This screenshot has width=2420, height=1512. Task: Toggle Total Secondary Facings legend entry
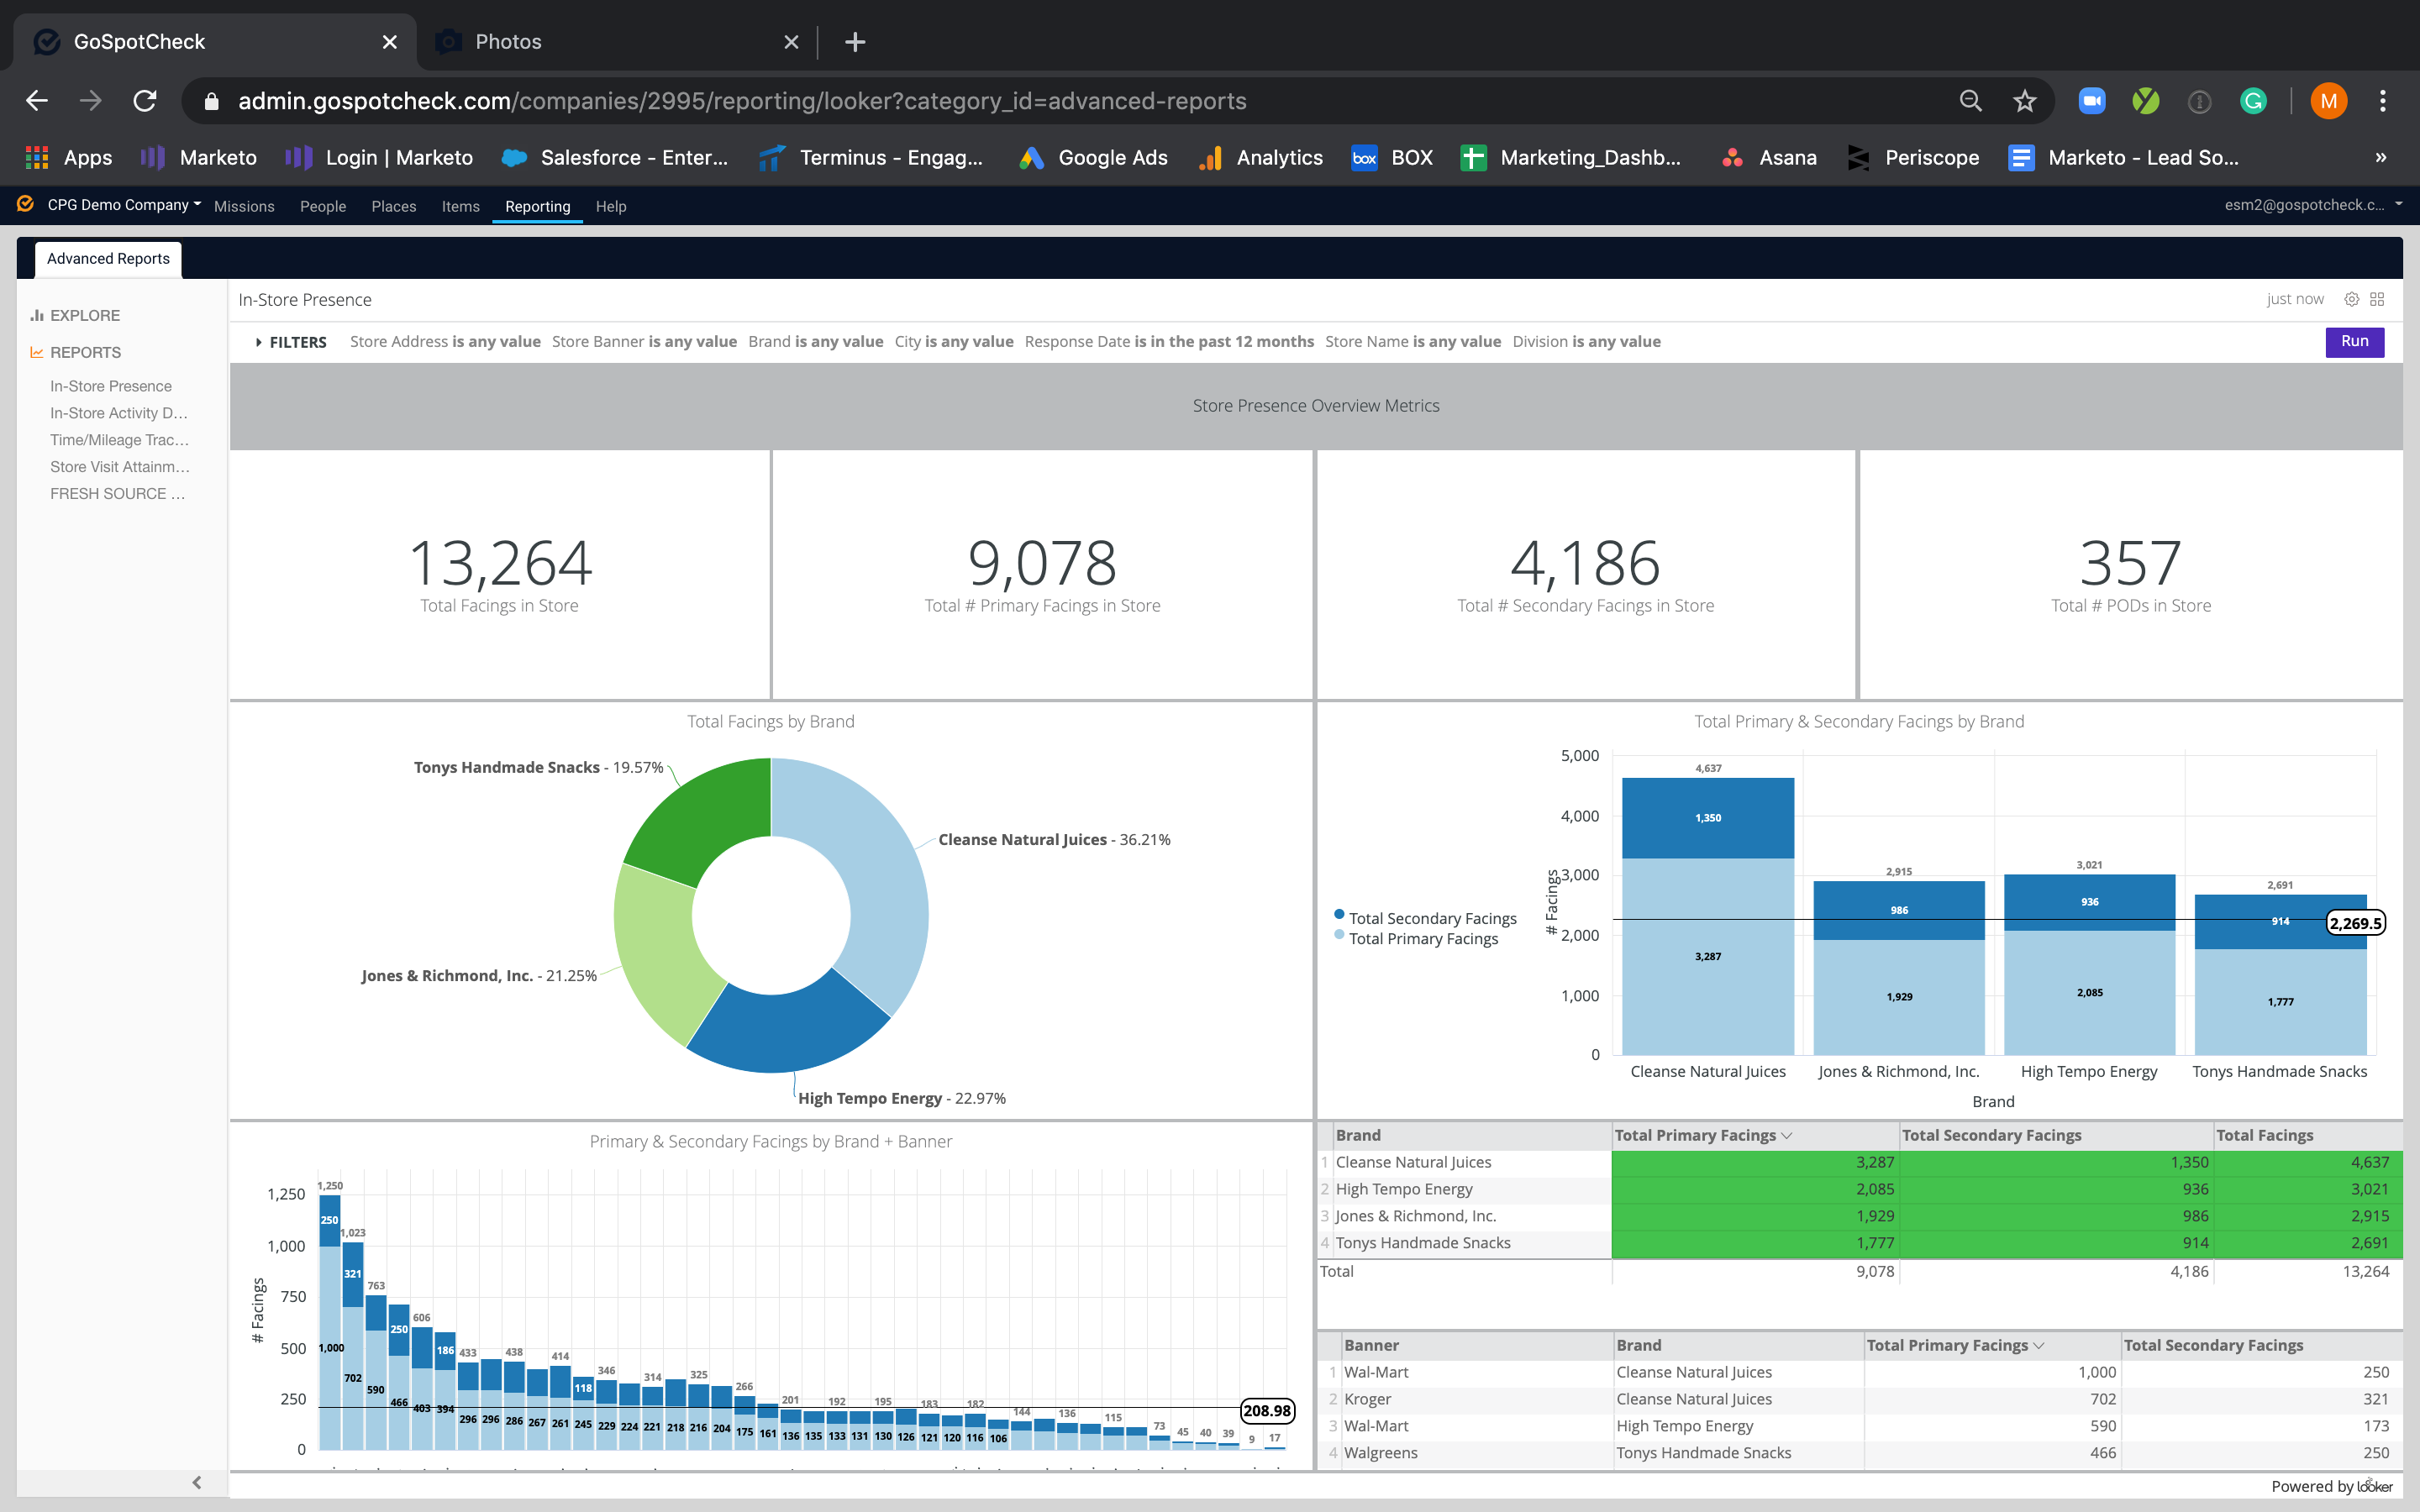click(1424, 918)
